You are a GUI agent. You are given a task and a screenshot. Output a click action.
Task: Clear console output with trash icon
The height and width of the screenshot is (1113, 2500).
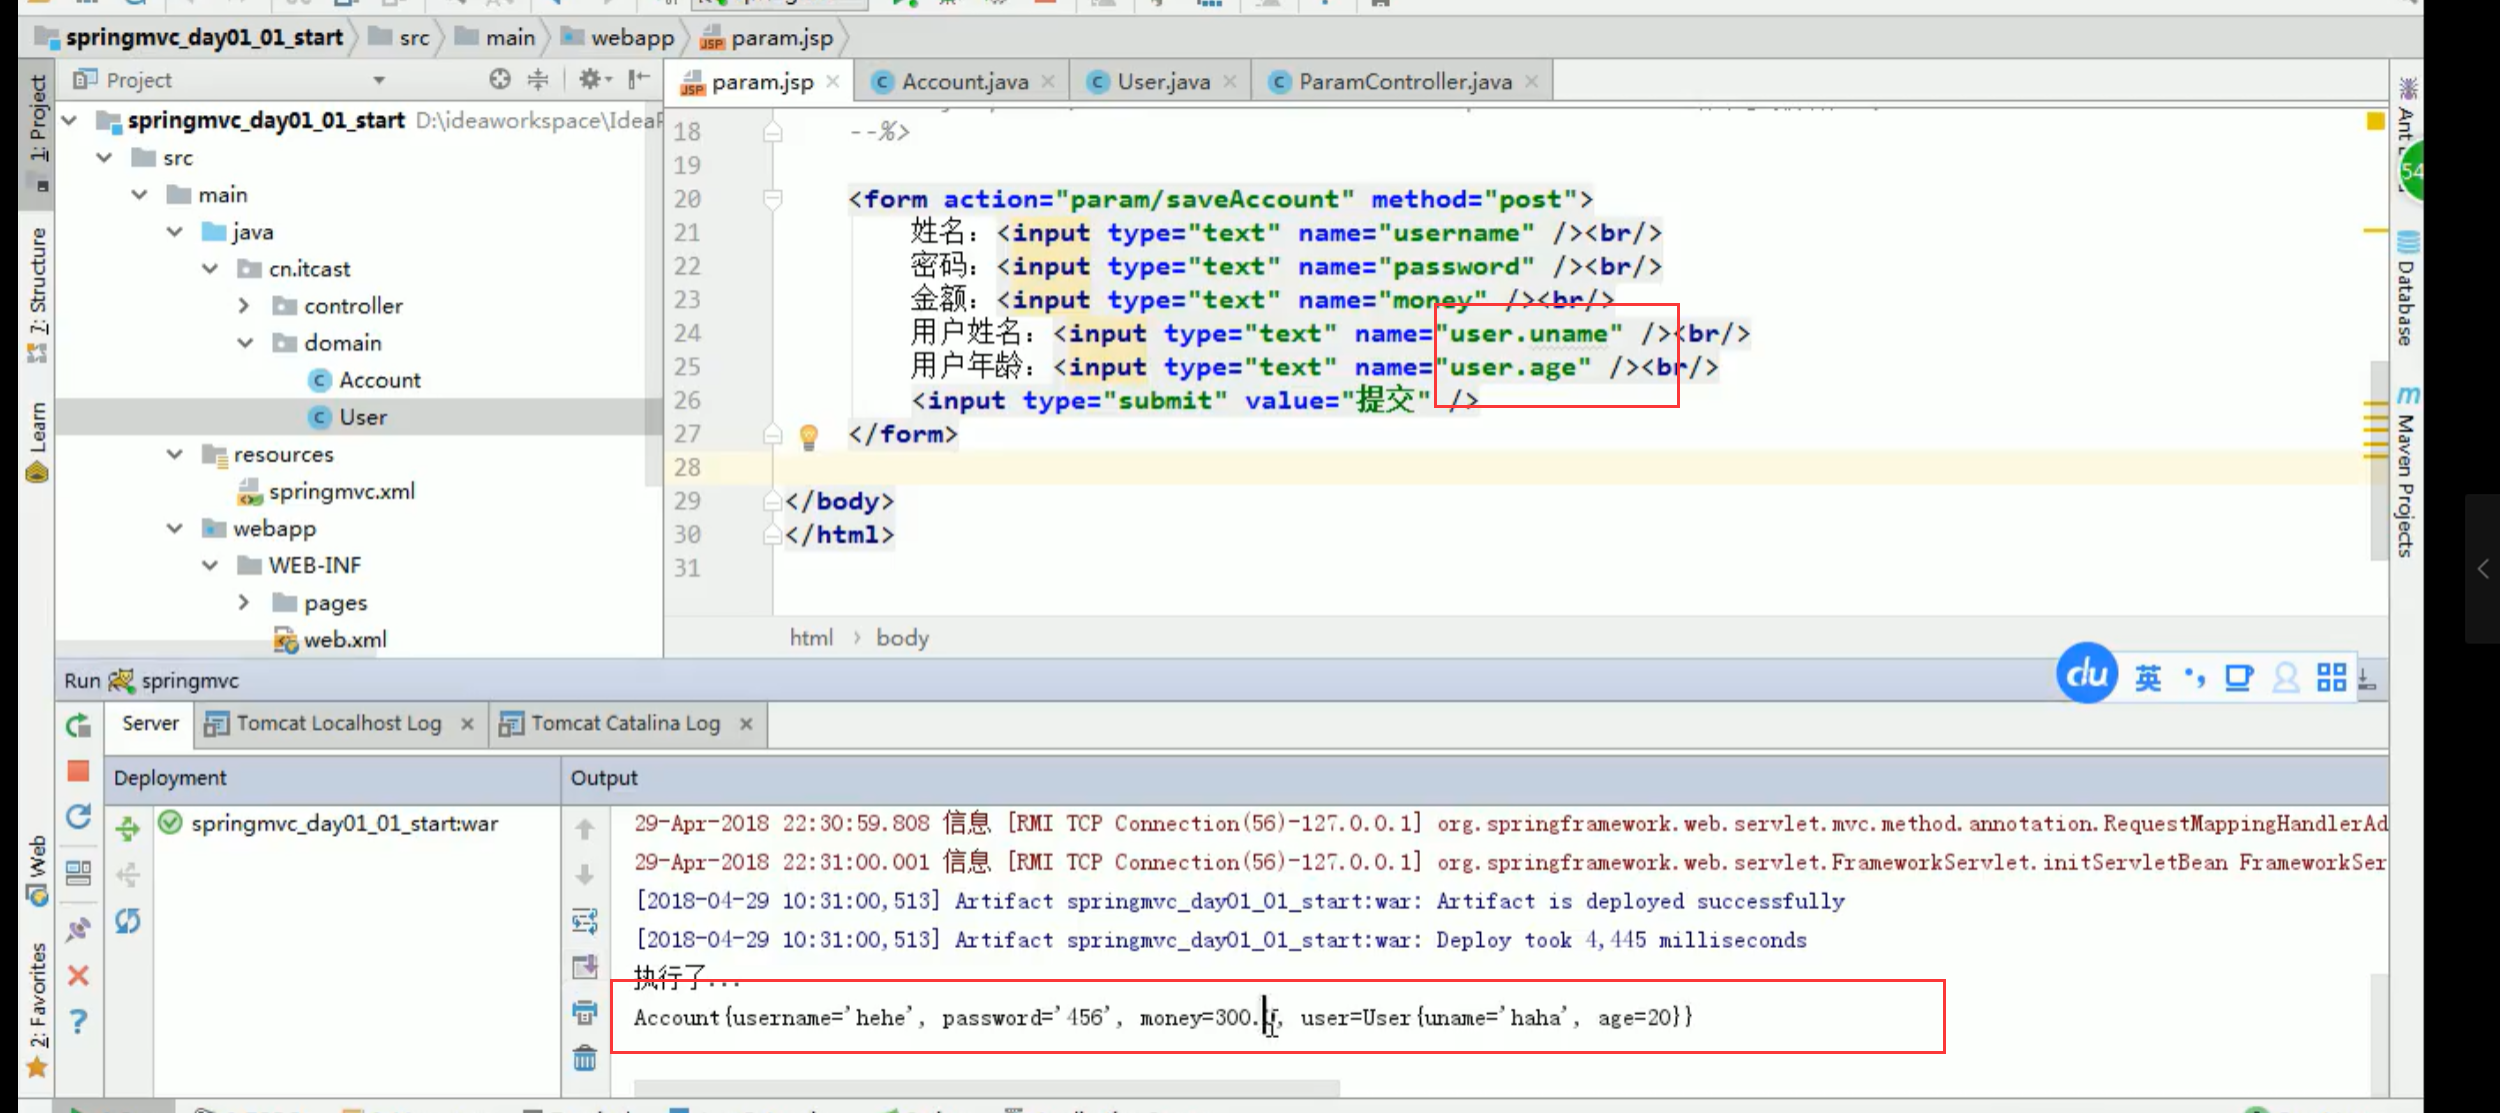(585, 1058)
